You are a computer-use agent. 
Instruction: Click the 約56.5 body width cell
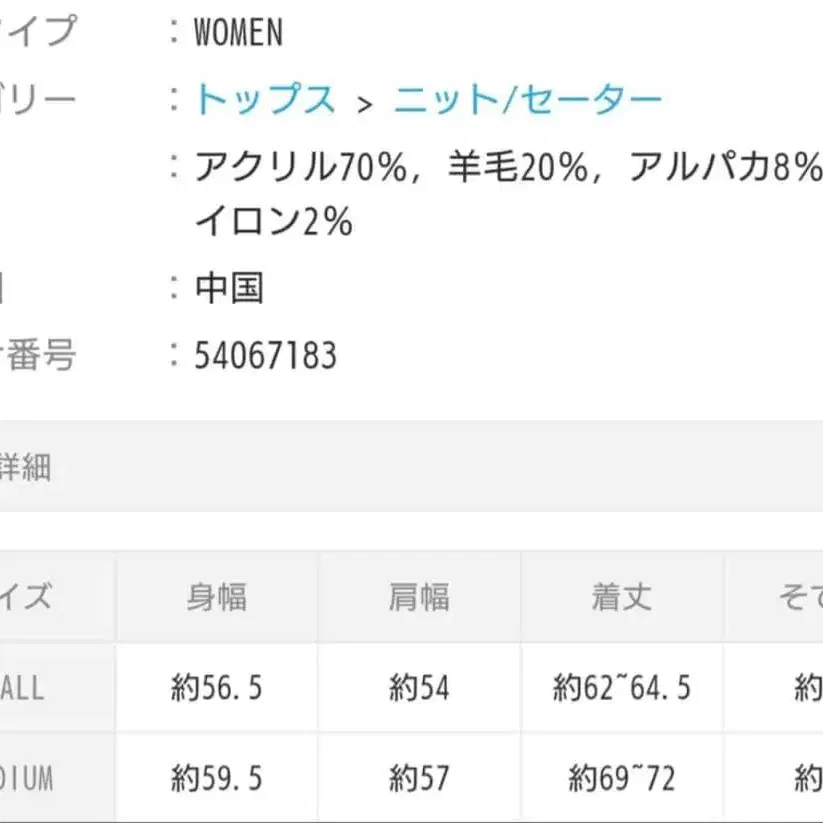(217, 688)
